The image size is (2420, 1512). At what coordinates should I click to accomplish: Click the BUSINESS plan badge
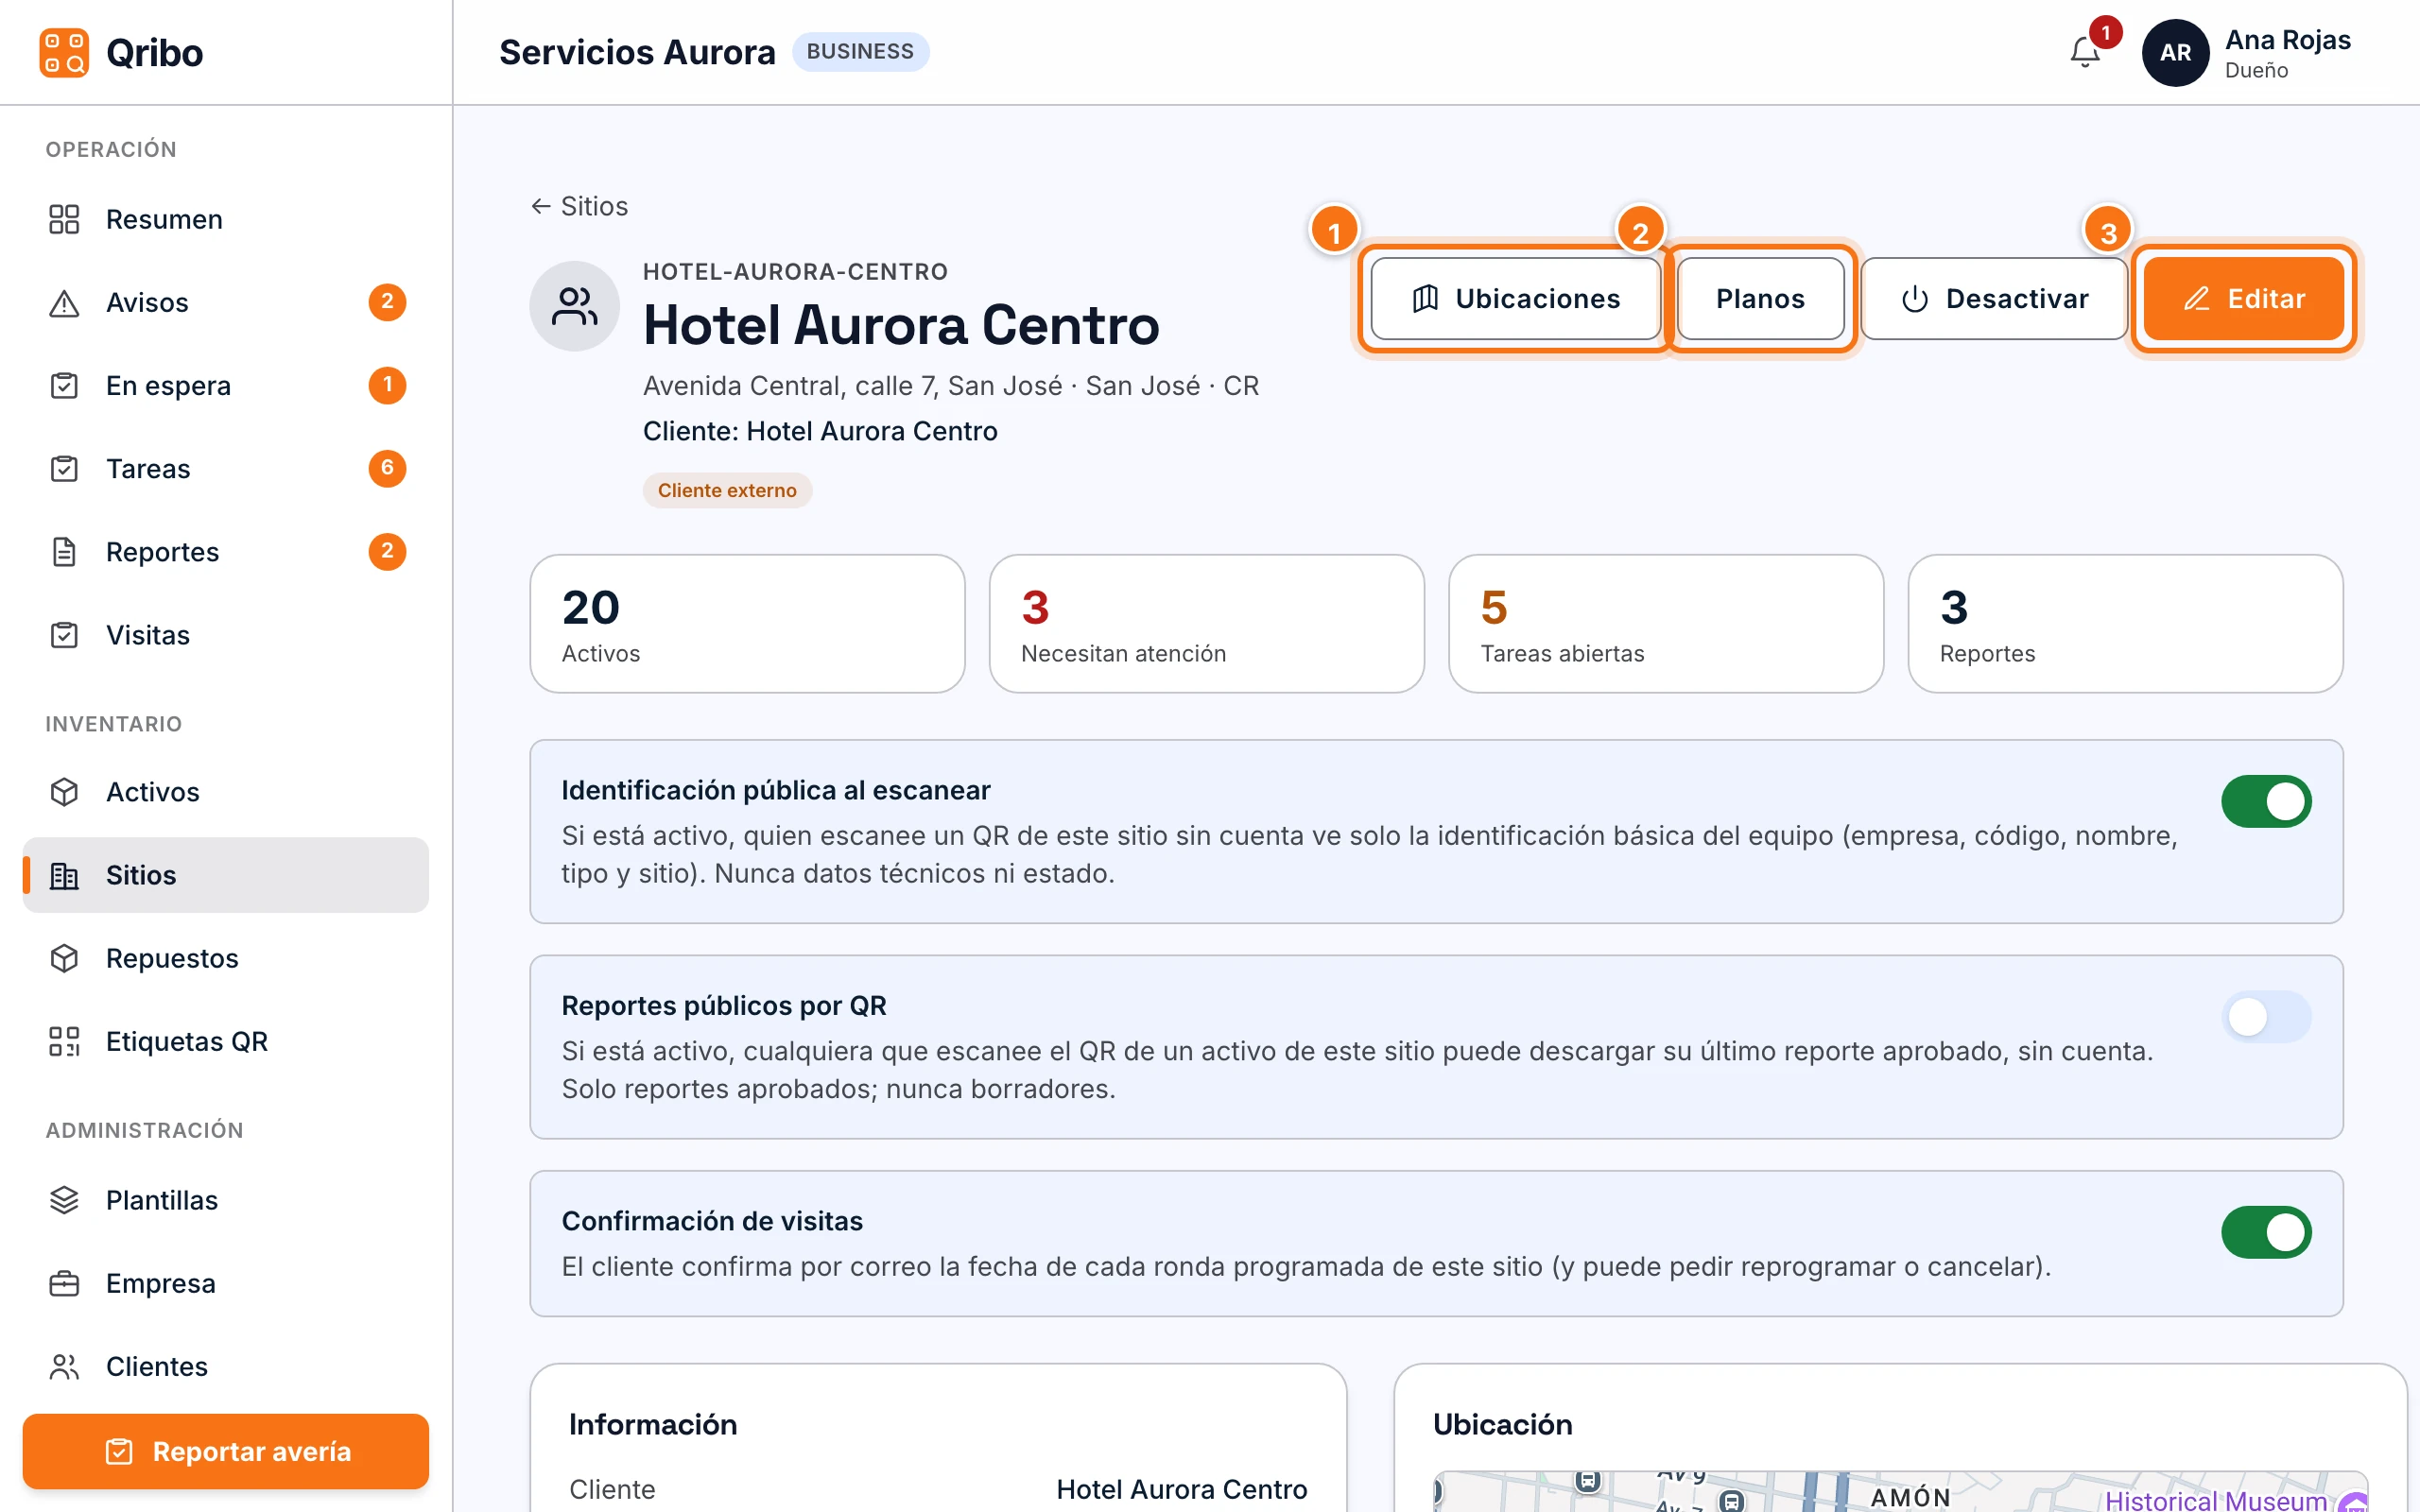click(x=860, y=51)
